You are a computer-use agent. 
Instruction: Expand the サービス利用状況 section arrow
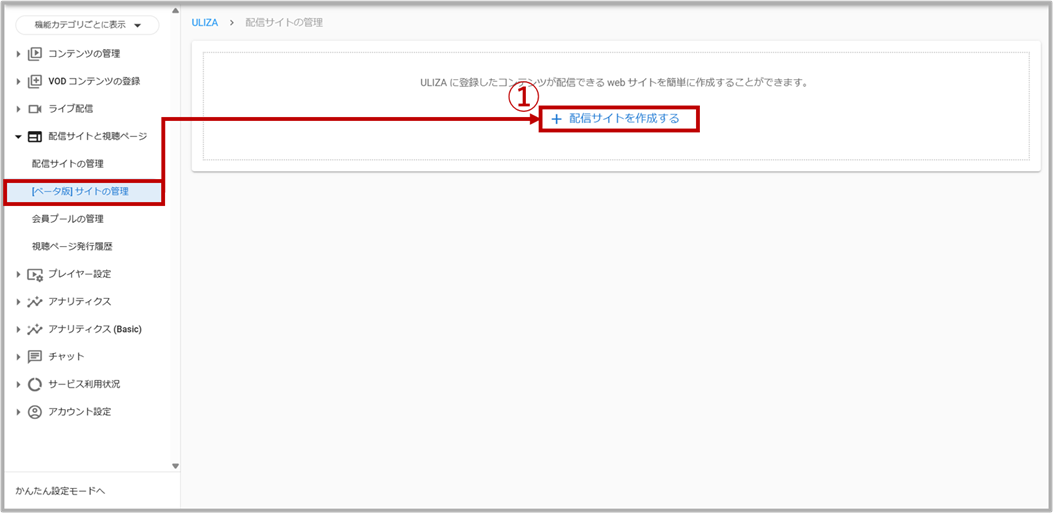(19, 384)
